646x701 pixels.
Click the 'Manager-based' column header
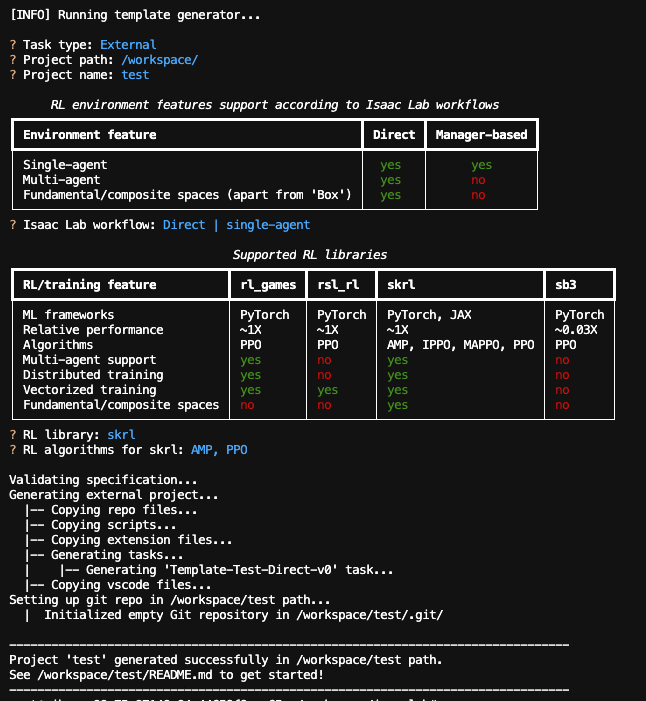481,135
